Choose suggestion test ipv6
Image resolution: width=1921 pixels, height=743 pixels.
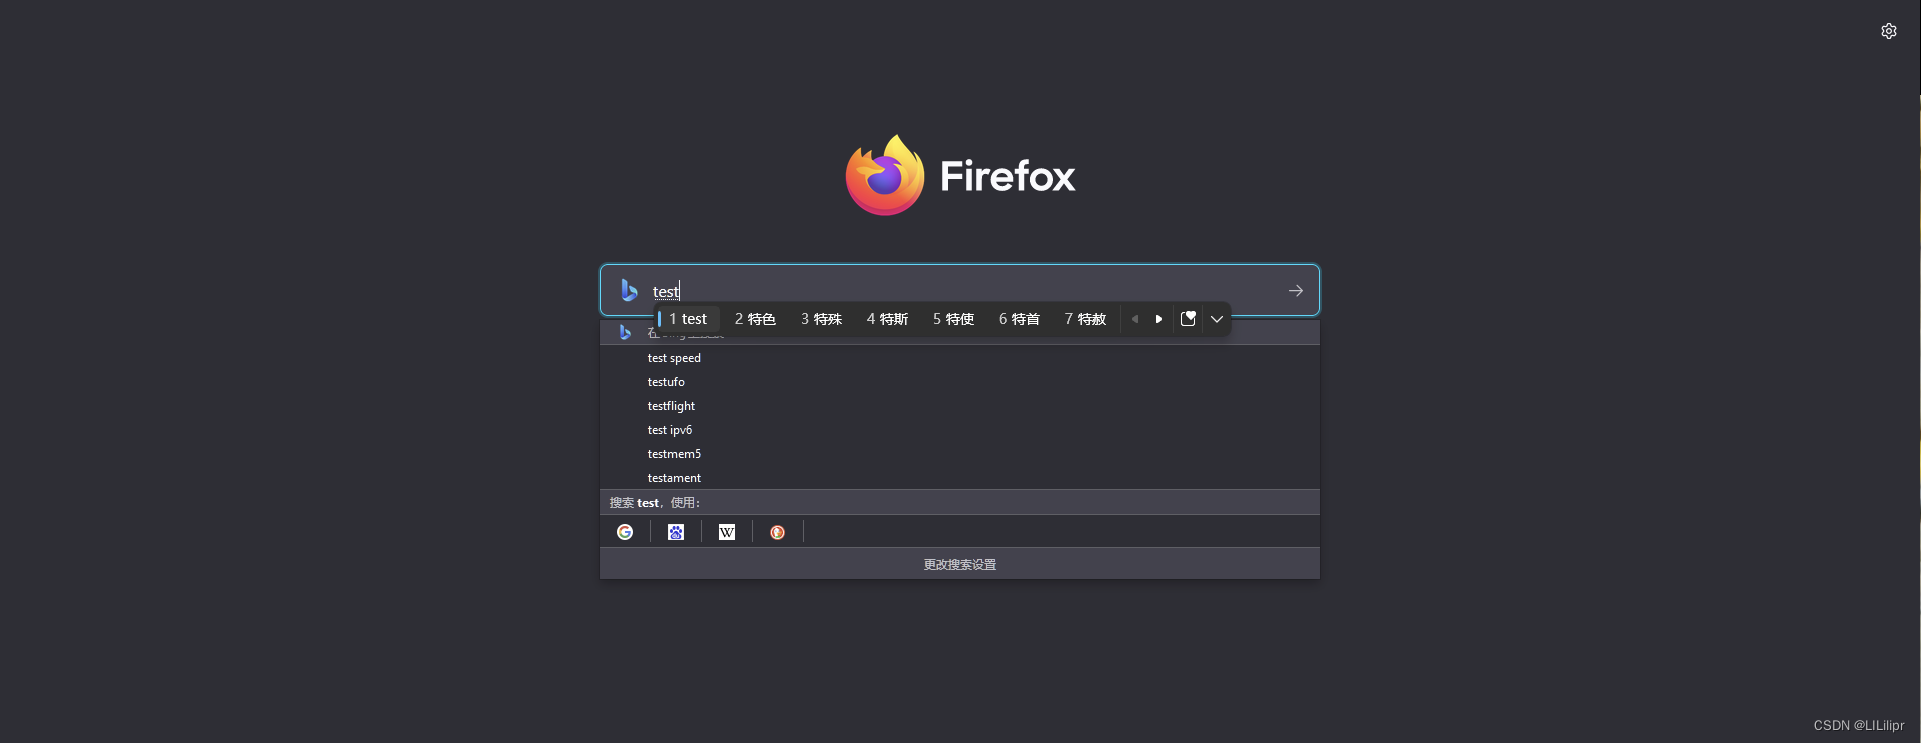point(960,430)
